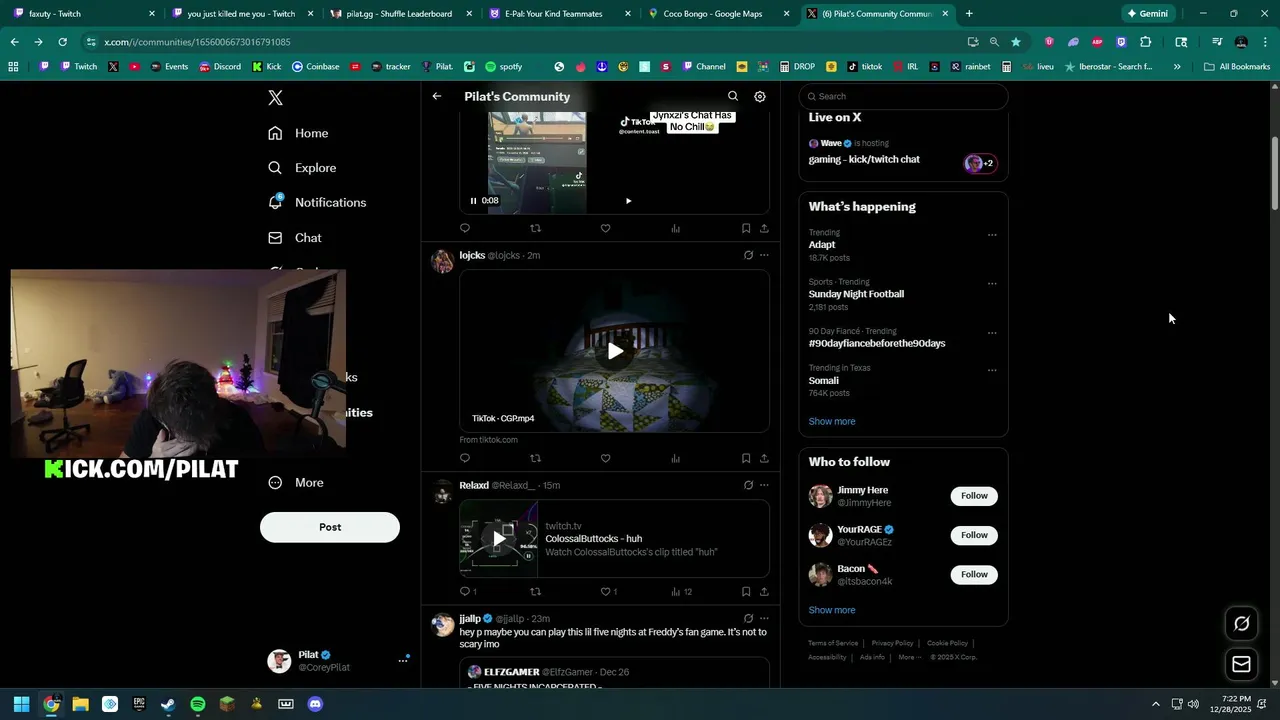The width and height of the screenshot is (1280, 720).
Task: Bookmark the top video post
Action: (746, 228)
